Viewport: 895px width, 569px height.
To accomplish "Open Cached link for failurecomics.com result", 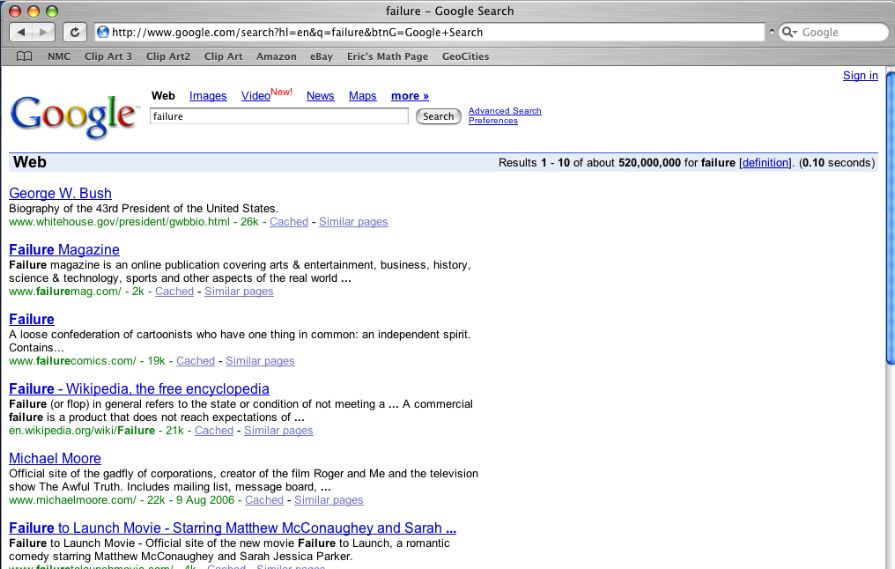I will [x=195, y=361].
